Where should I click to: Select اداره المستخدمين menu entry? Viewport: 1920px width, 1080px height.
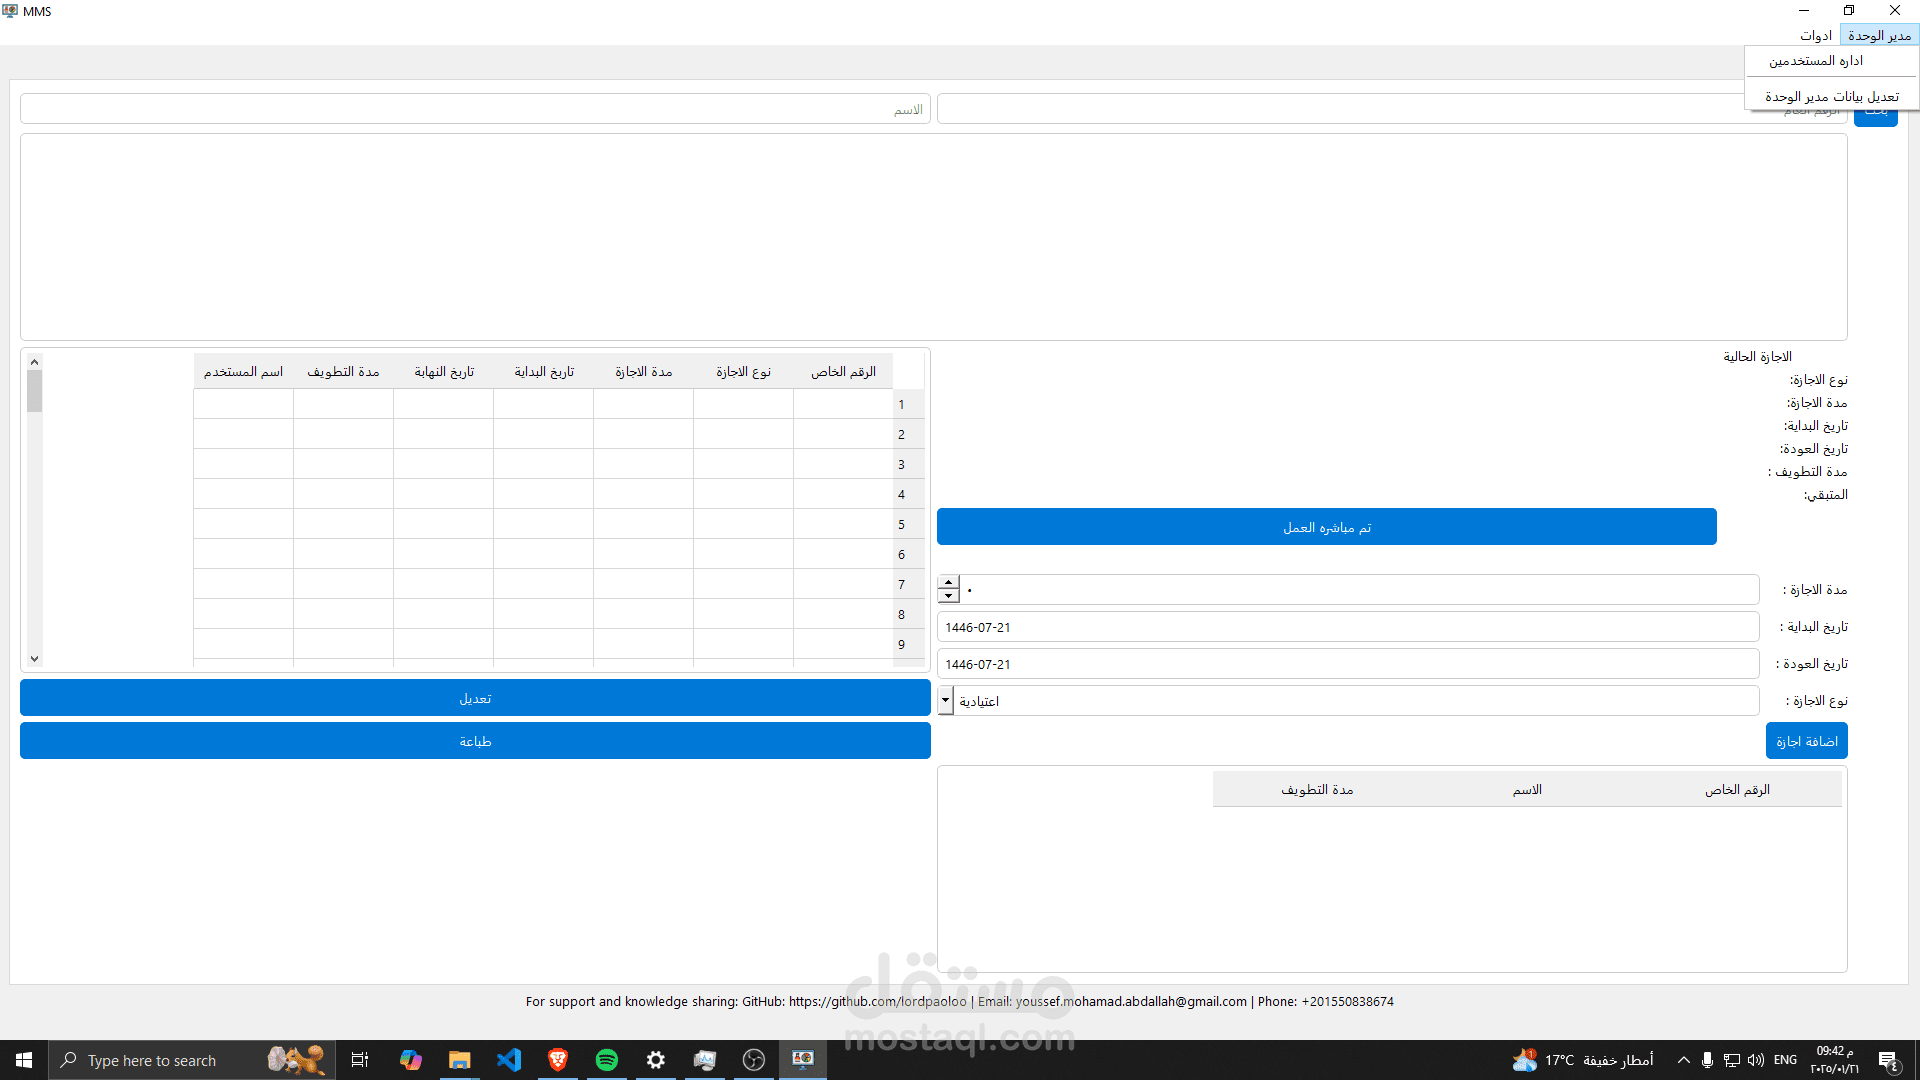(x=1816, y=61)
